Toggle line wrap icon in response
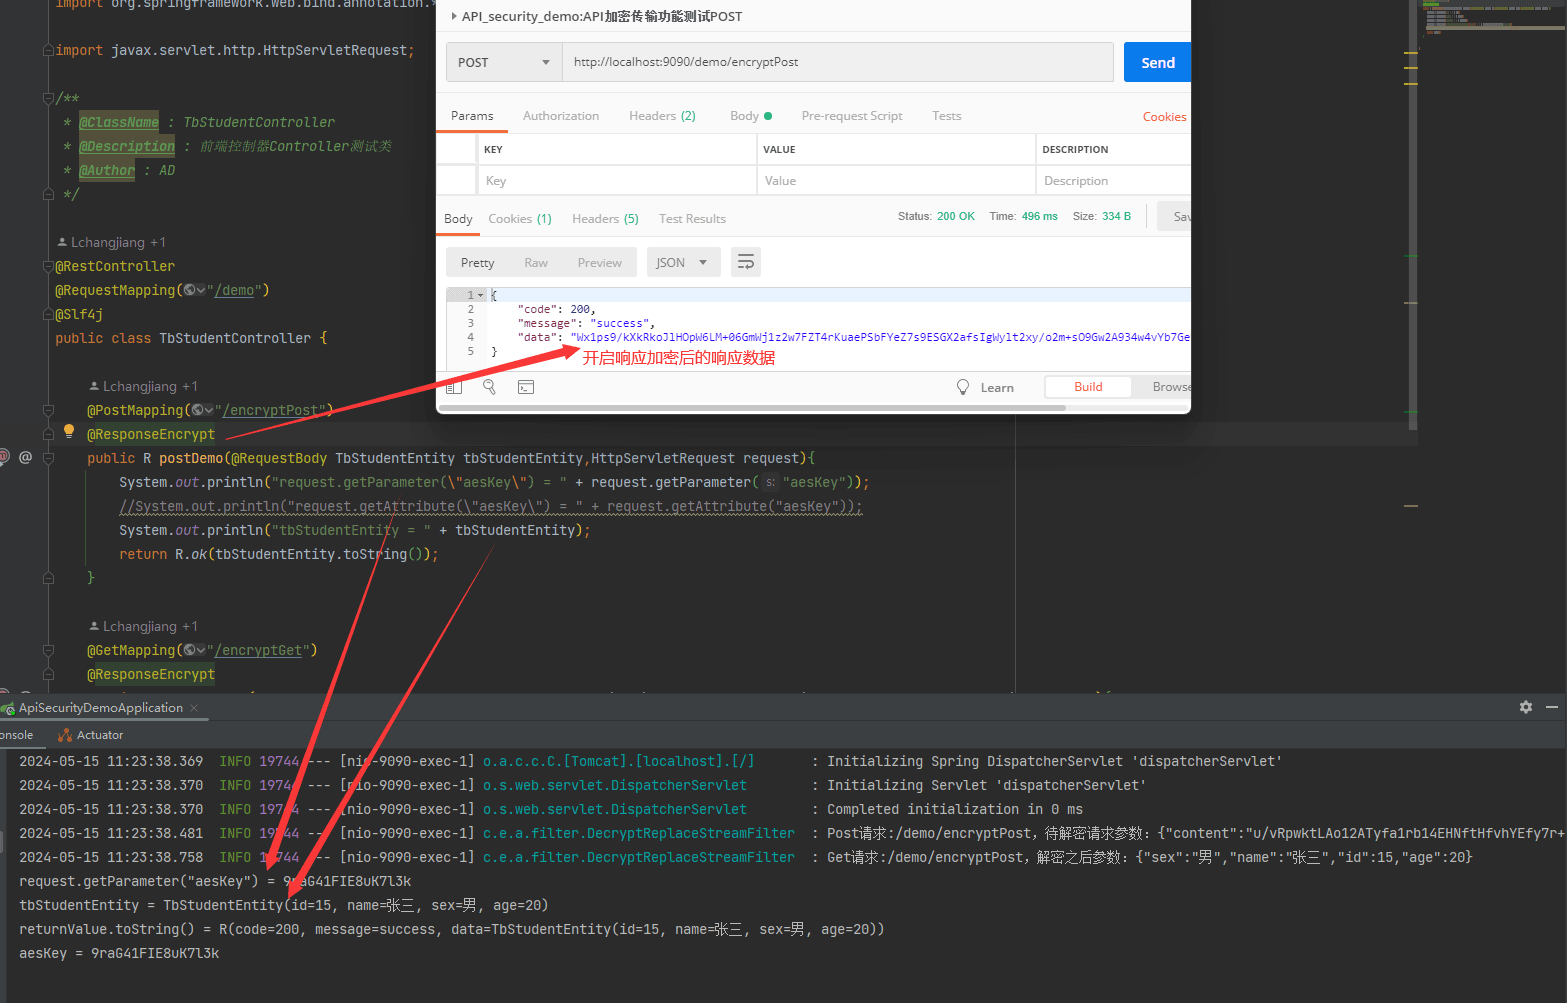This screenshot has height=1003, width=1567. [746, 262]
